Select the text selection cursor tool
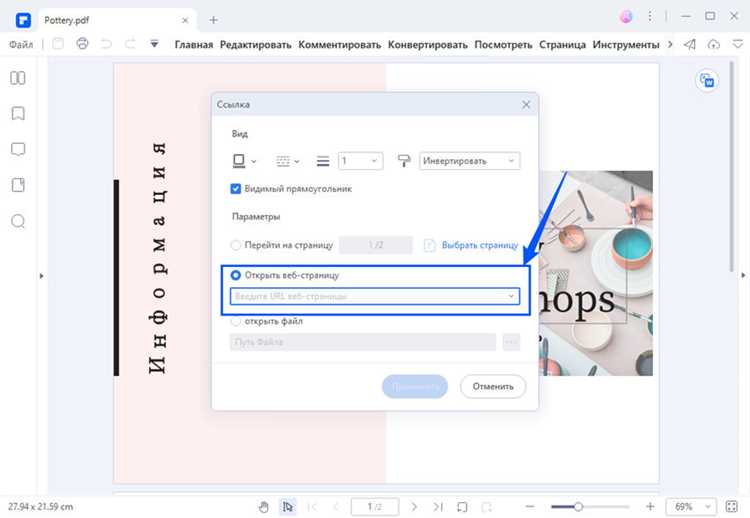The width and height of the screenshot is (750, 518). coord(287,507)
